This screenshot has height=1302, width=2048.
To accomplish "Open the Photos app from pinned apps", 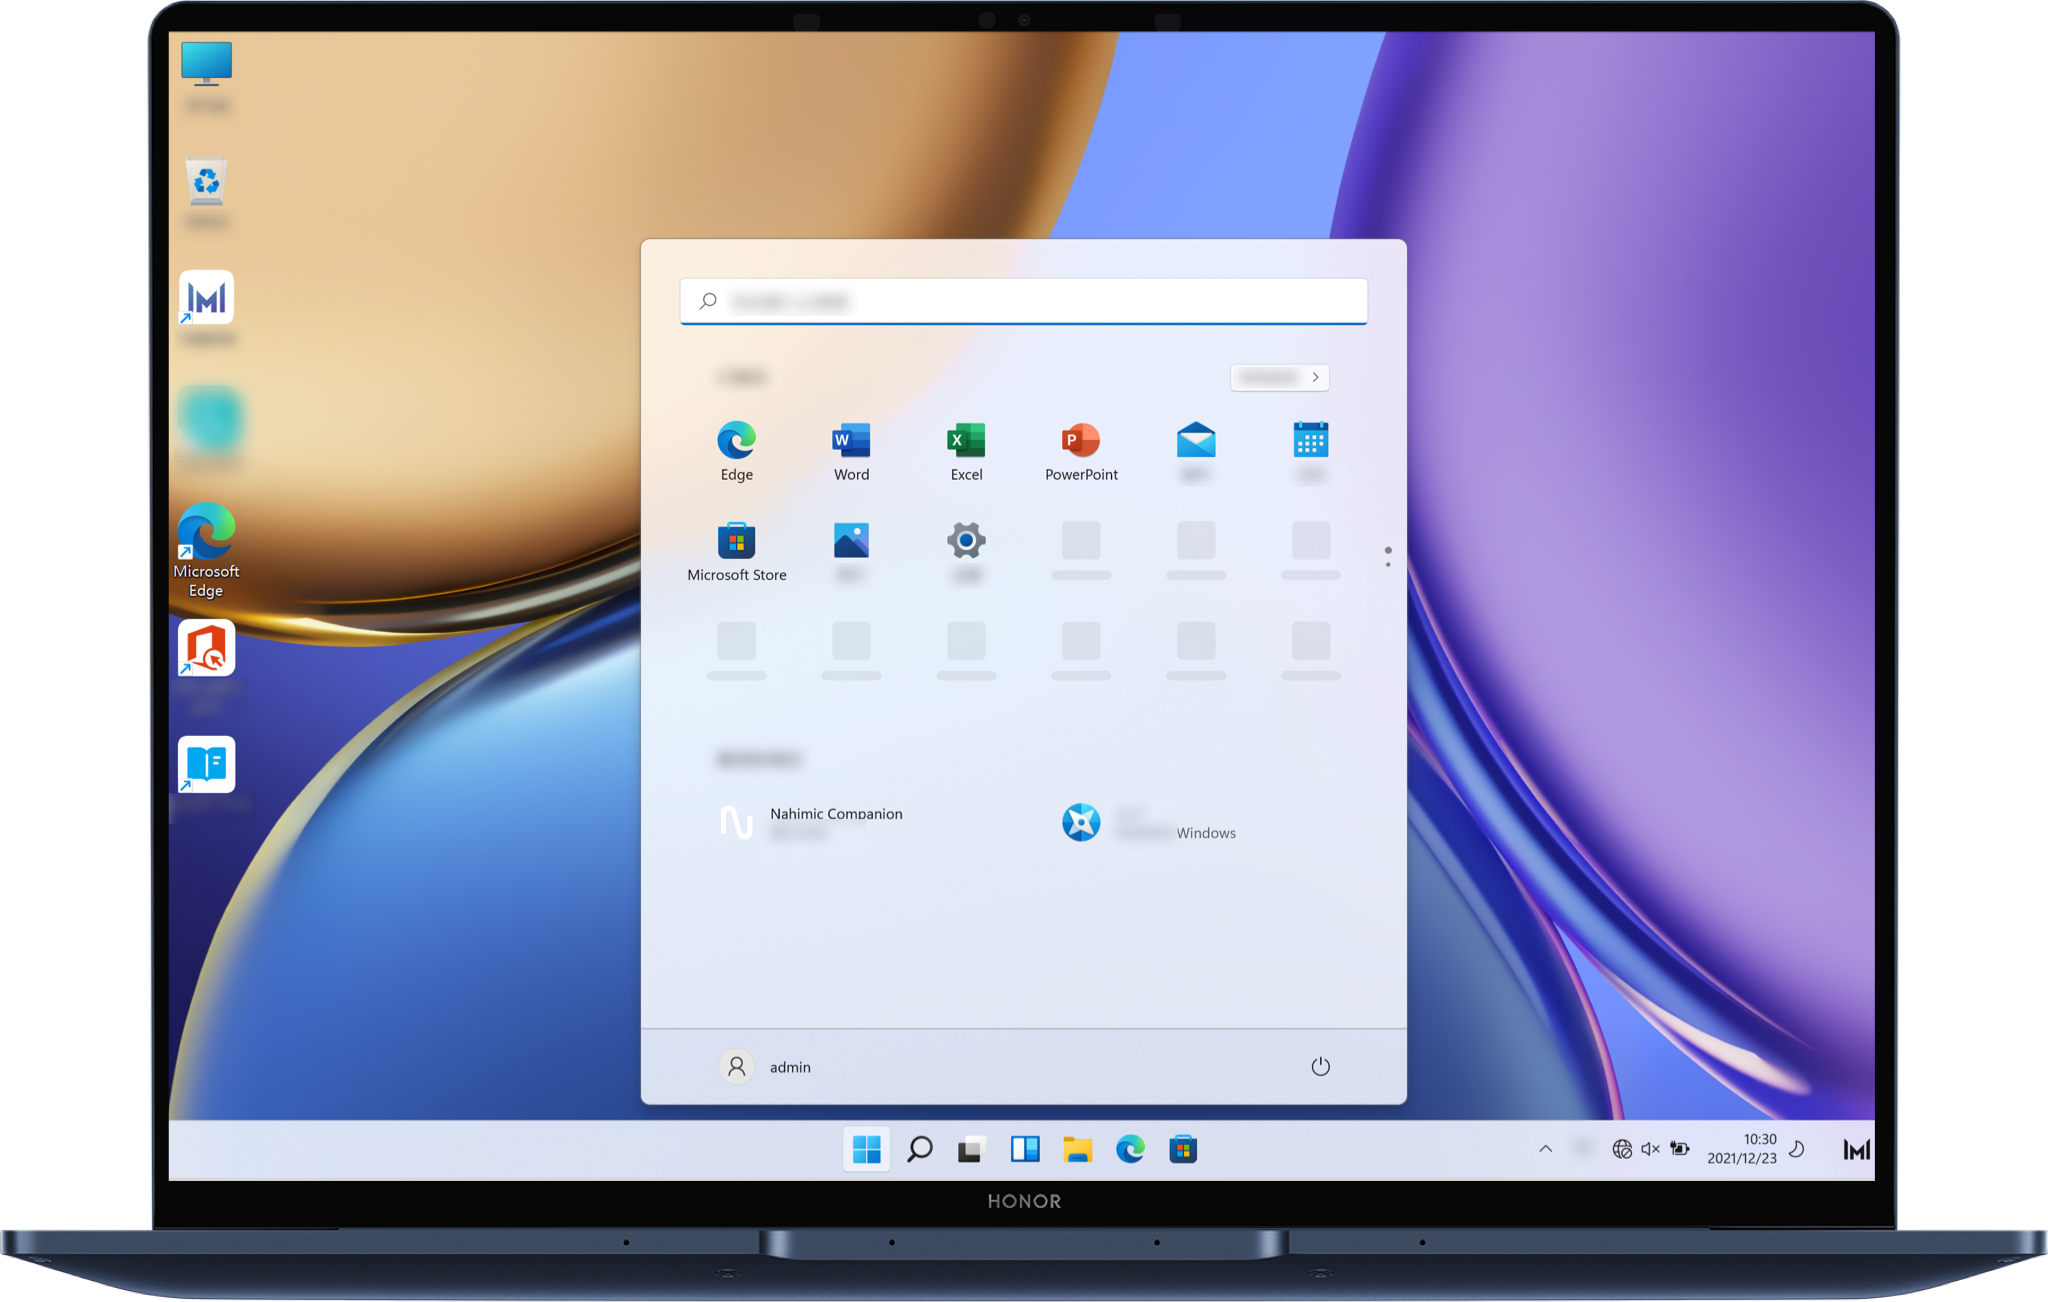I will click(x=850, y=543).
